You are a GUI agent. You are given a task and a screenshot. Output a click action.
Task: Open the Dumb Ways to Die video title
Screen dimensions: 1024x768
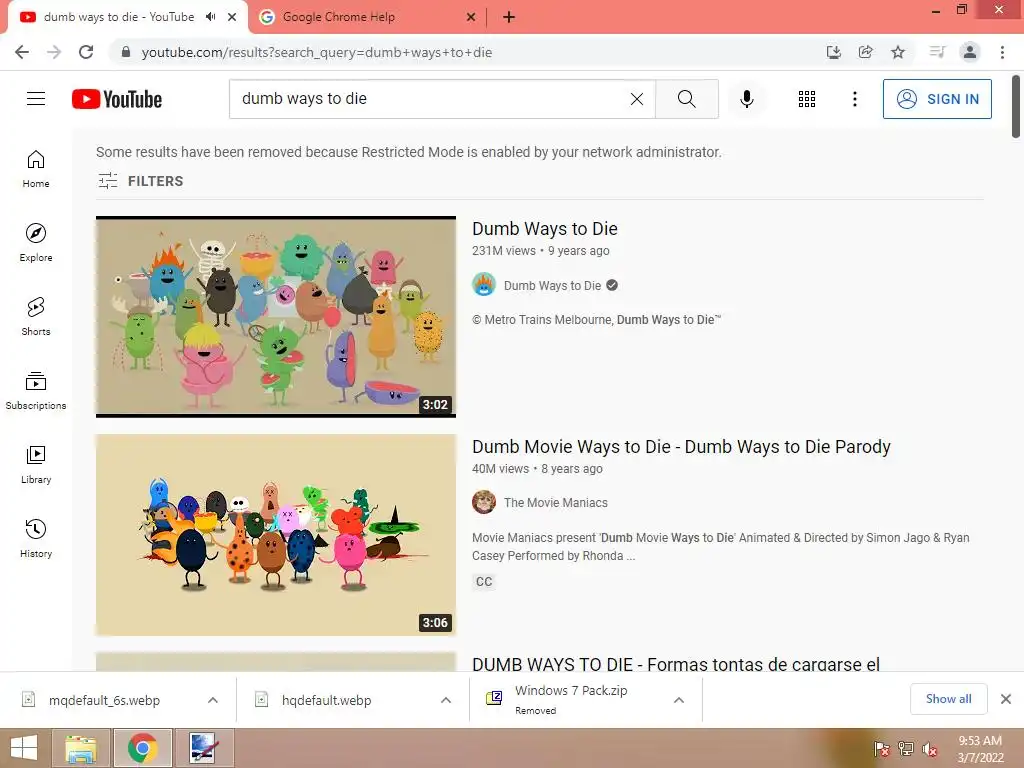(x=545, y=229)
